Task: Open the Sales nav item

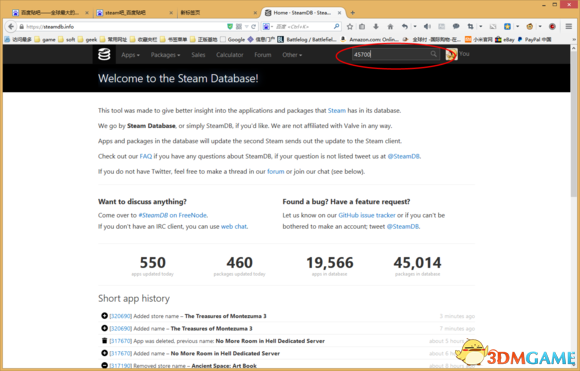Action: (198, 55)
